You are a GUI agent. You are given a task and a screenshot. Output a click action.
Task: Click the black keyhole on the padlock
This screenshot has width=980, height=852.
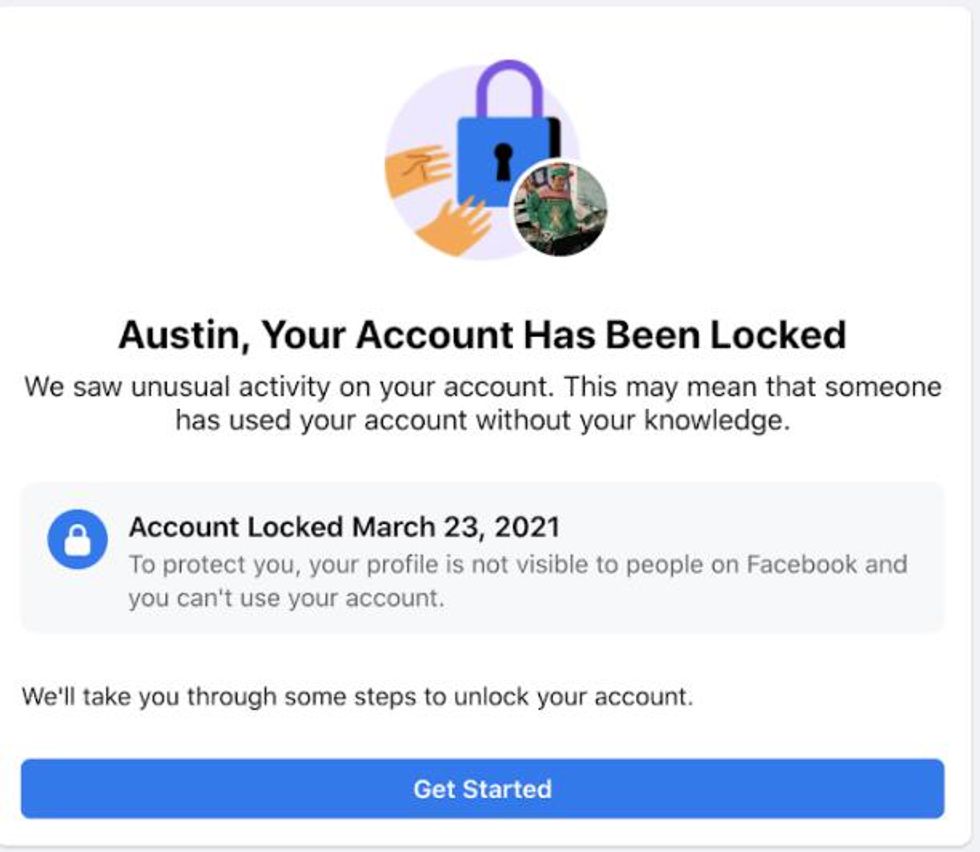coord(503,160)
